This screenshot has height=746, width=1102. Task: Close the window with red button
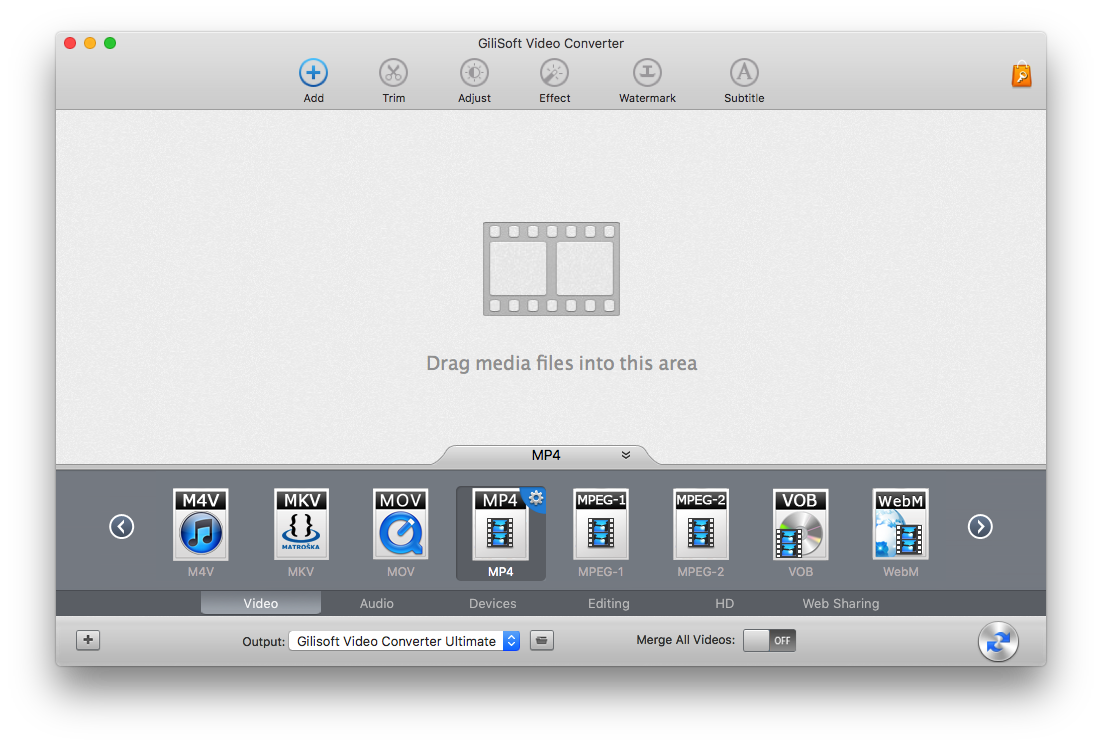click(70, 43)
